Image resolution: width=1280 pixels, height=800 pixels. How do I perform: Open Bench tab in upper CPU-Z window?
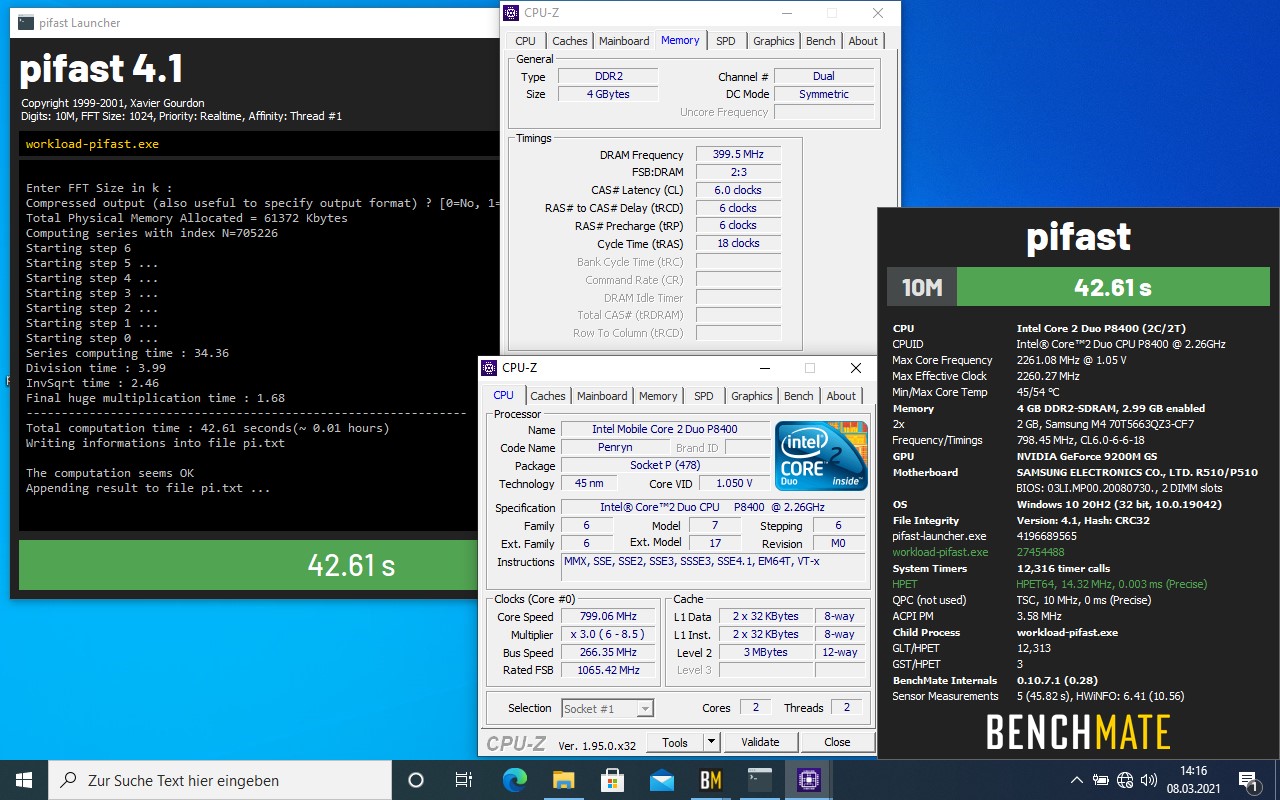click(x=821, y=41)
